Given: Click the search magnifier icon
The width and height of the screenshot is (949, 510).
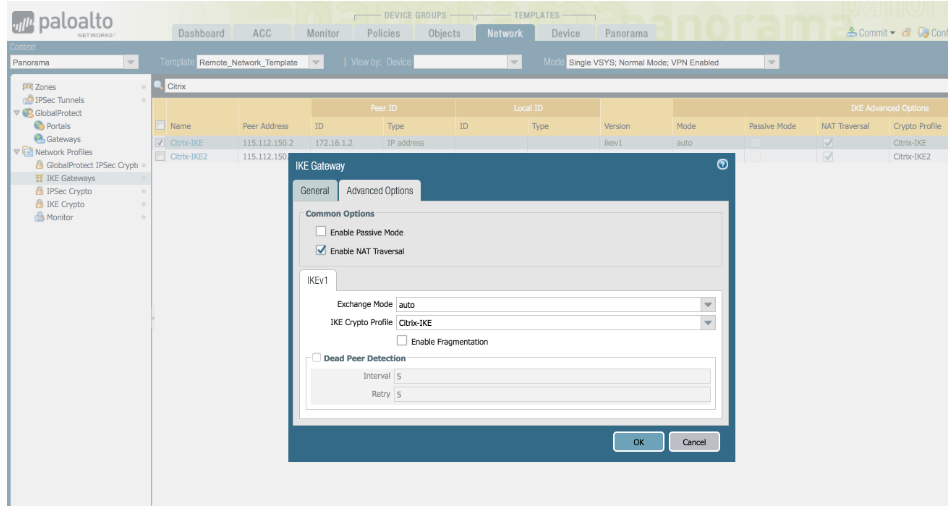Looking at the screenshot, I should point(159,86).
